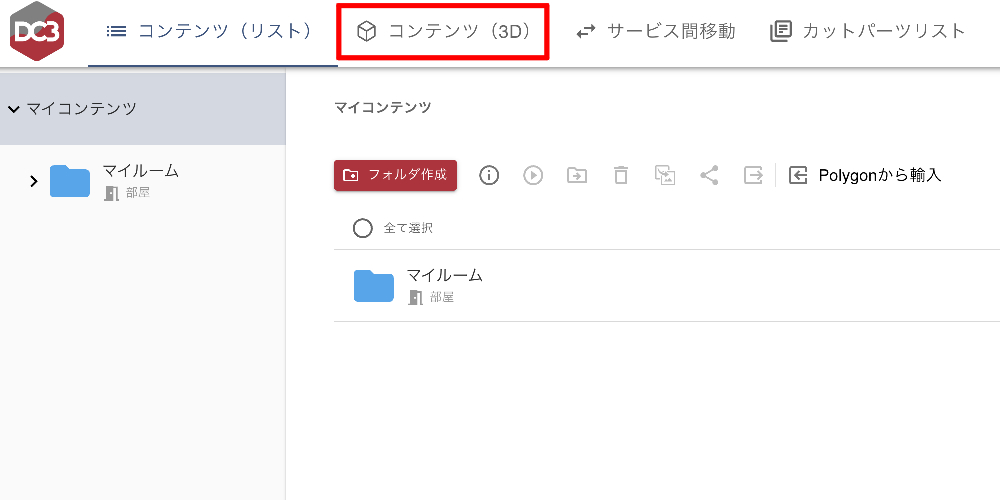The width and height of the screenshot is (1000, 500).
Task: Click Polygonから輸入 import button
Action: pyautogui.click(x=865, y=175)
